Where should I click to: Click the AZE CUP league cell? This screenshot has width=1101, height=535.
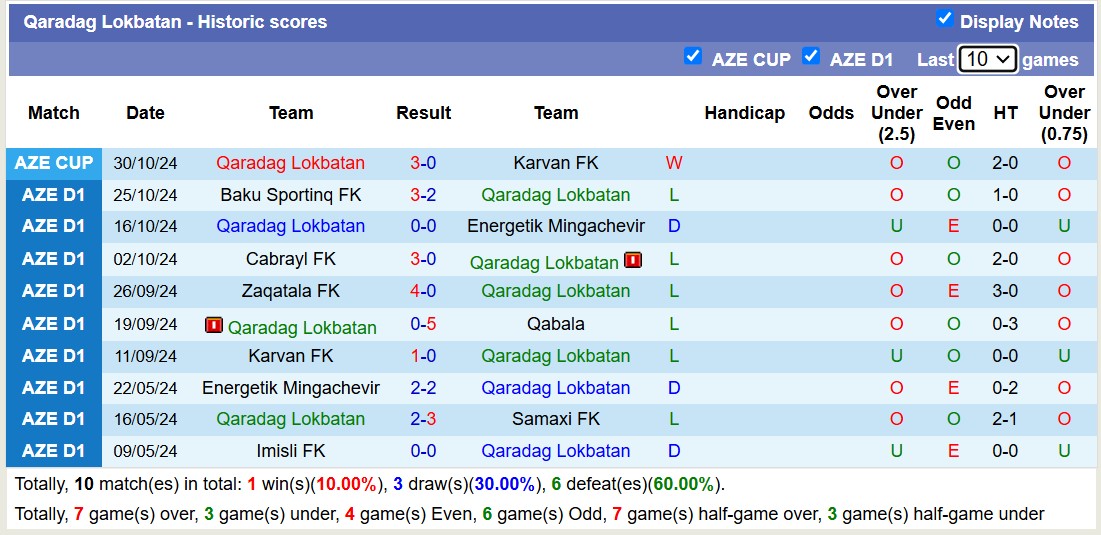coord(54,163)
